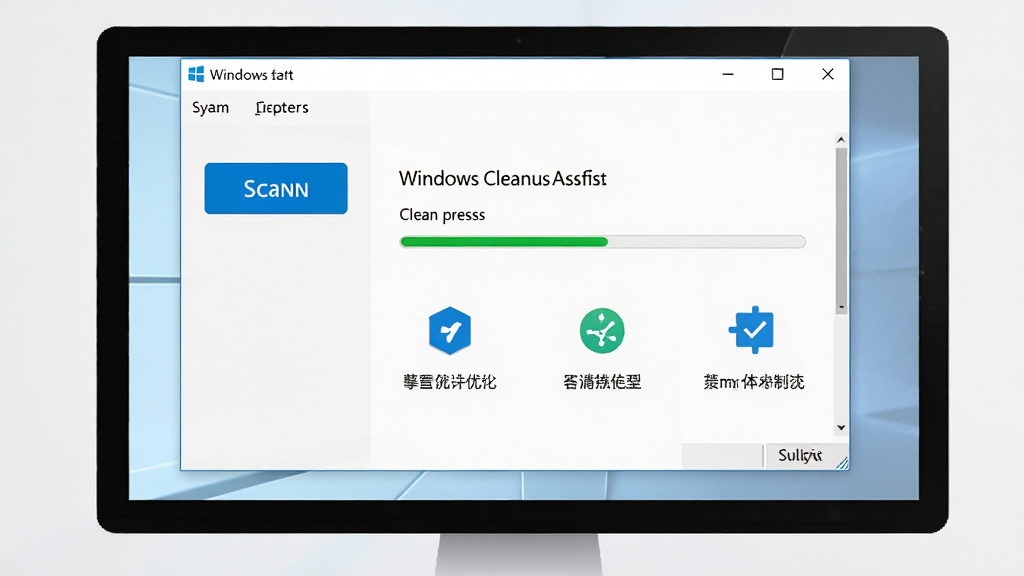Click the Windows logo in title bar
Image resolution: width=1024 pixels, height=576 pixels.
click(x=196, y=74)
